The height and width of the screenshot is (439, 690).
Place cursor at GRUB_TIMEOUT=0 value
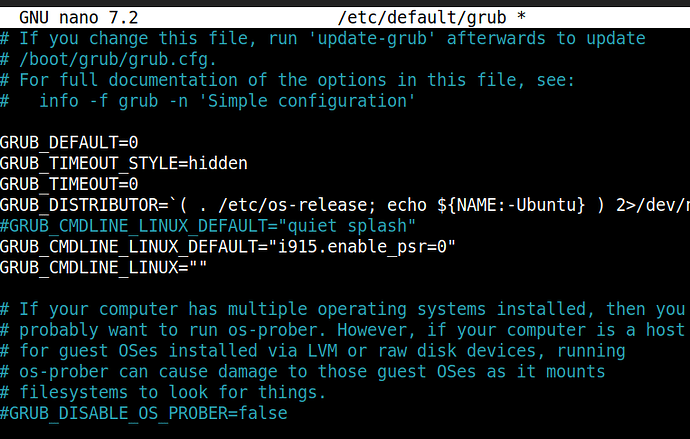pyautogui.click(x=133, y=184)
